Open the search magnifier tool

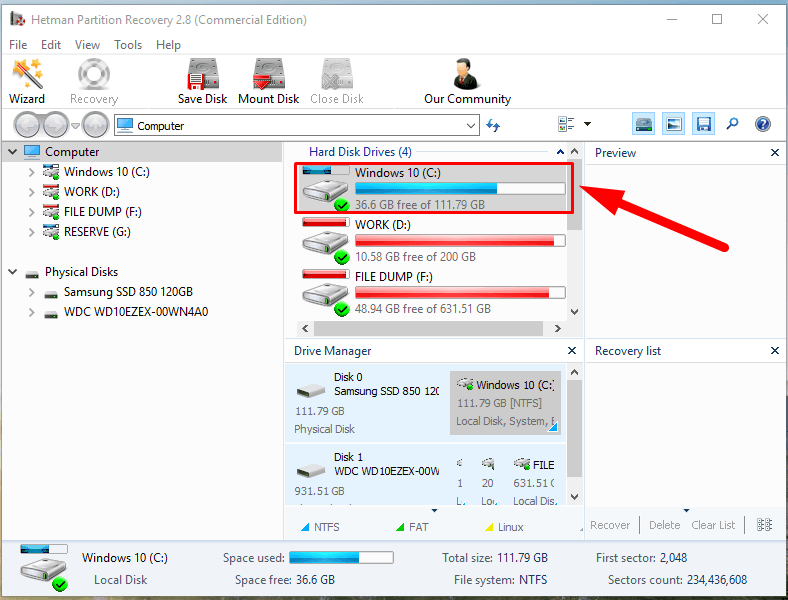coord(733,124)
